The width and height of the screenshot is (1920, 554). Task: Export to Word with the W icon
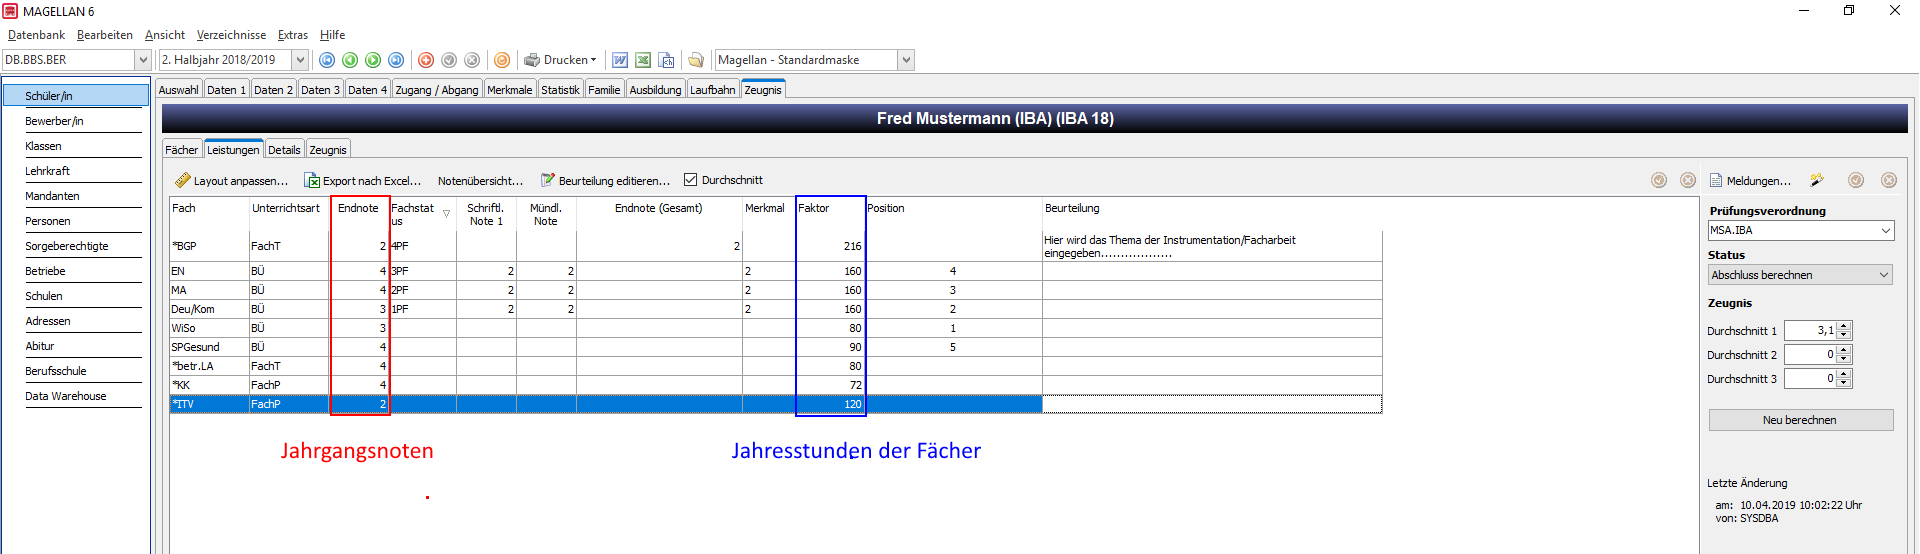point(620,60)
